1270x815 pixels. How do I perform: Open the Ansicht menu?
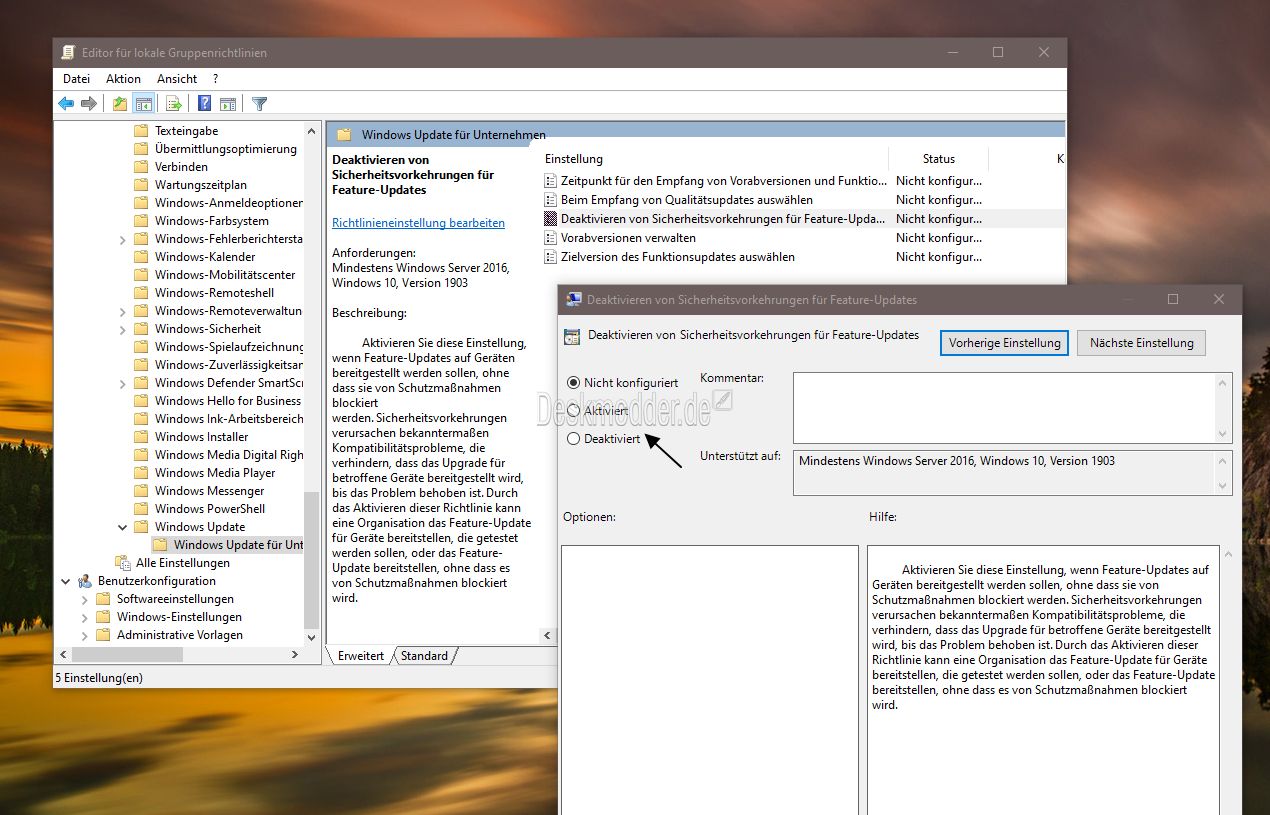(177, 79)
